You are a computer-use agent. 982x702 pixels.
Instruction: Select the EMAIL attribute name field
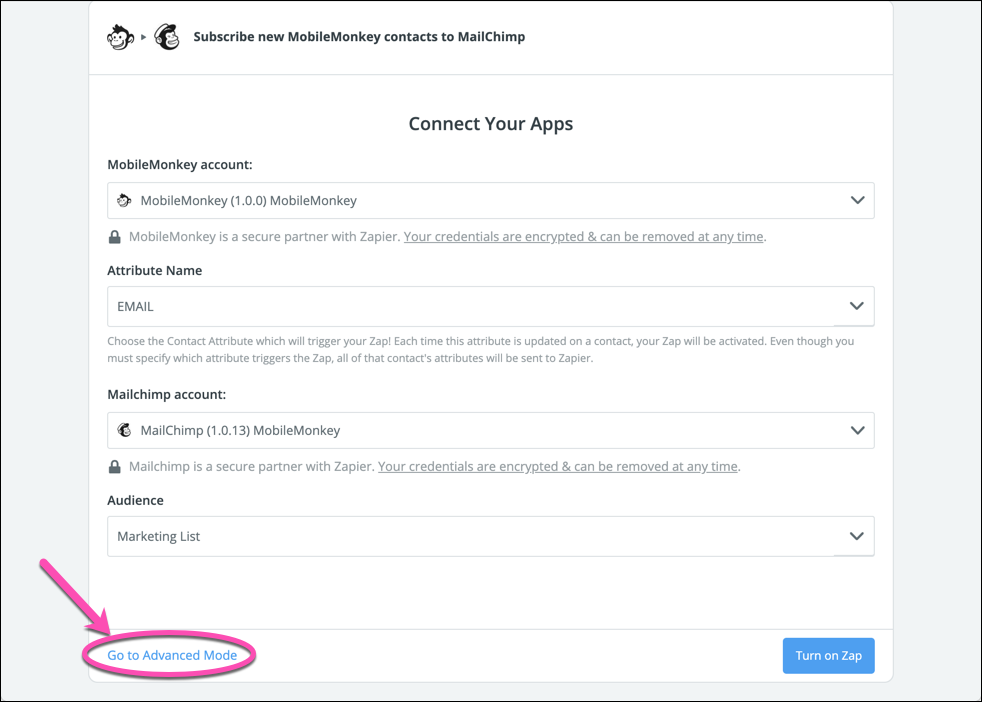pos(470,306)
